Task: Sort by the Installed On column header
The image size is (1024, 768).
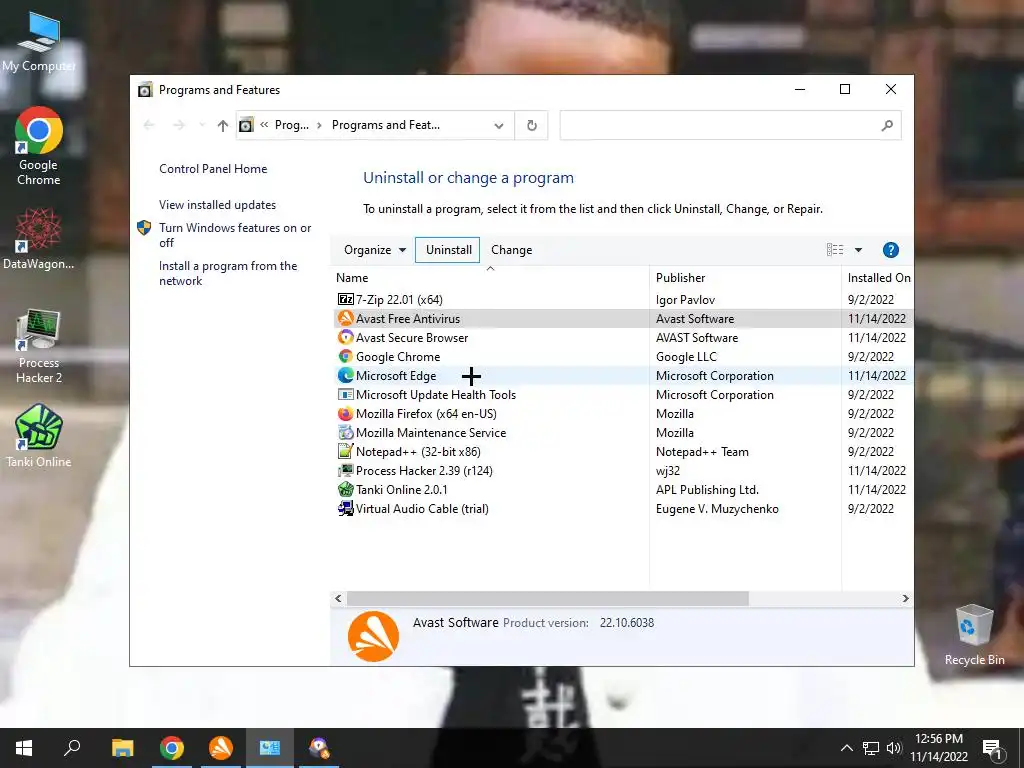Action: tap(878, 278)
